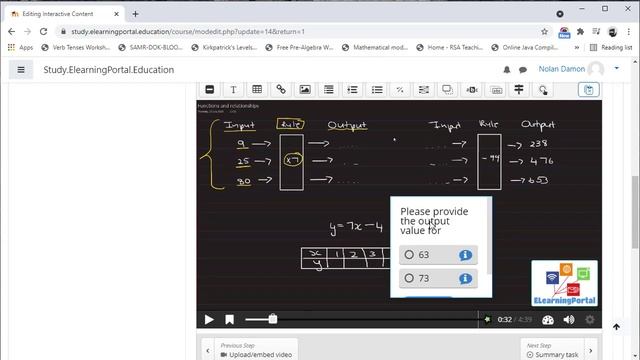This screenshot has width=640, height=360.
Task: Click the video seek slider handle
Action: (x=273, y=319)
